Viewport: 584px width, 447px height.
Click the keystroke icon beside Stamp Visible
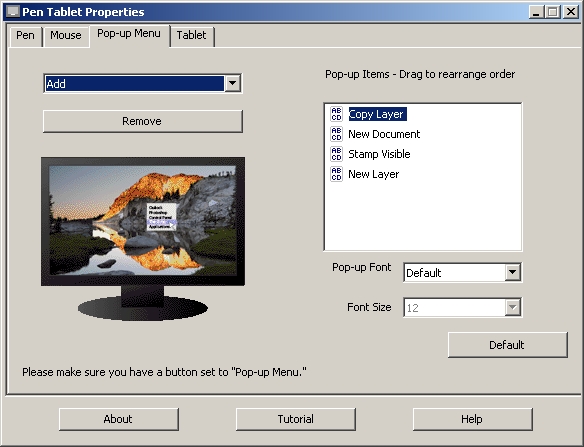tap(336, 154)
